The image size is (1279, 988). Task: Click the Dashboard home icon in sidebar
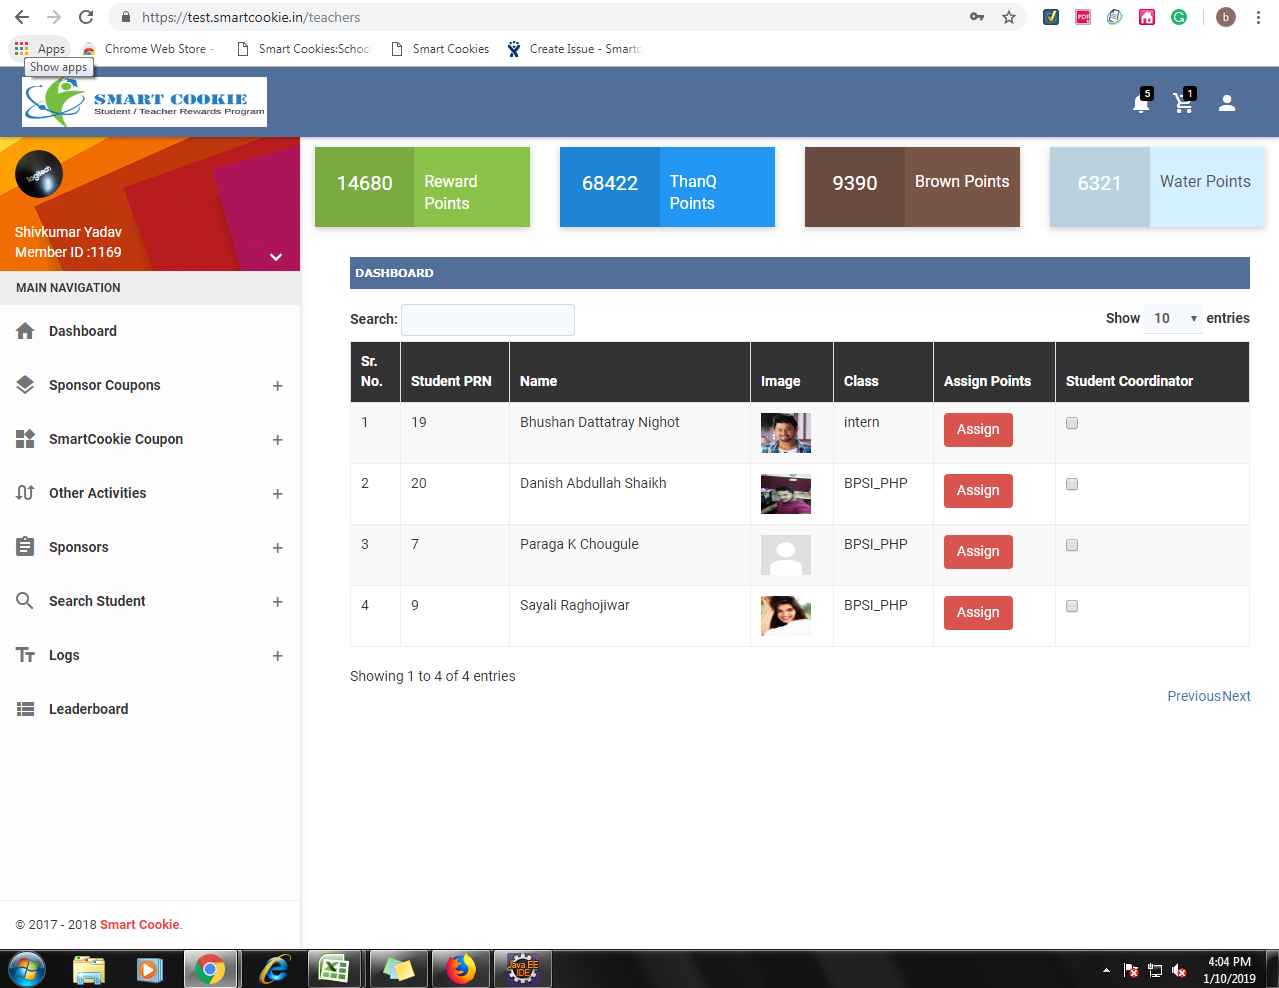26,331
